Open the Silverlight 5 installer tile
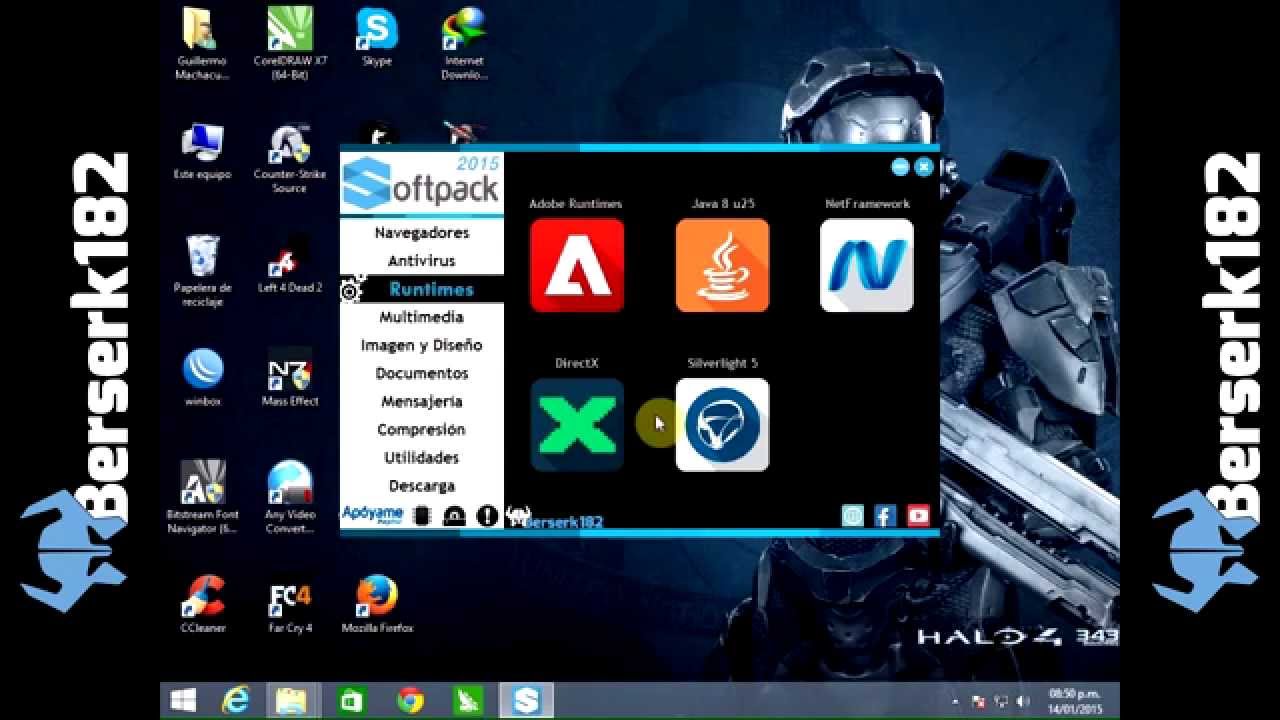Image resolution: width=1280 pixels, height=720 pixels. pos(722,425)
